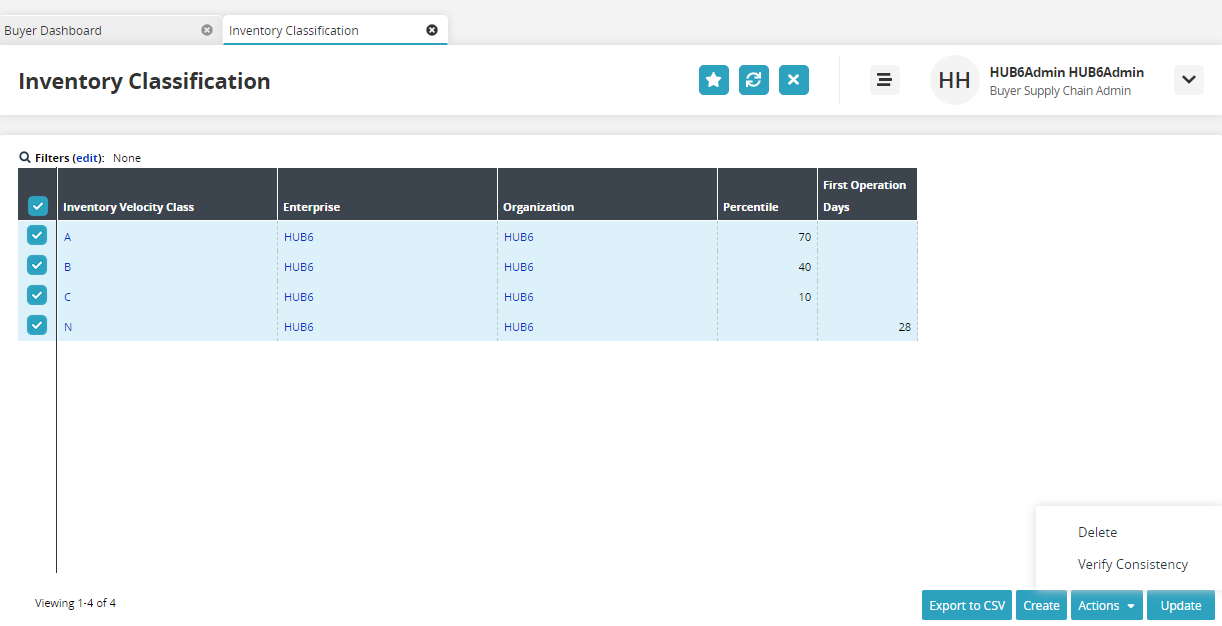Toggle the select-all header checkbox
1222x626 pixels.
(x=37, y=206)
